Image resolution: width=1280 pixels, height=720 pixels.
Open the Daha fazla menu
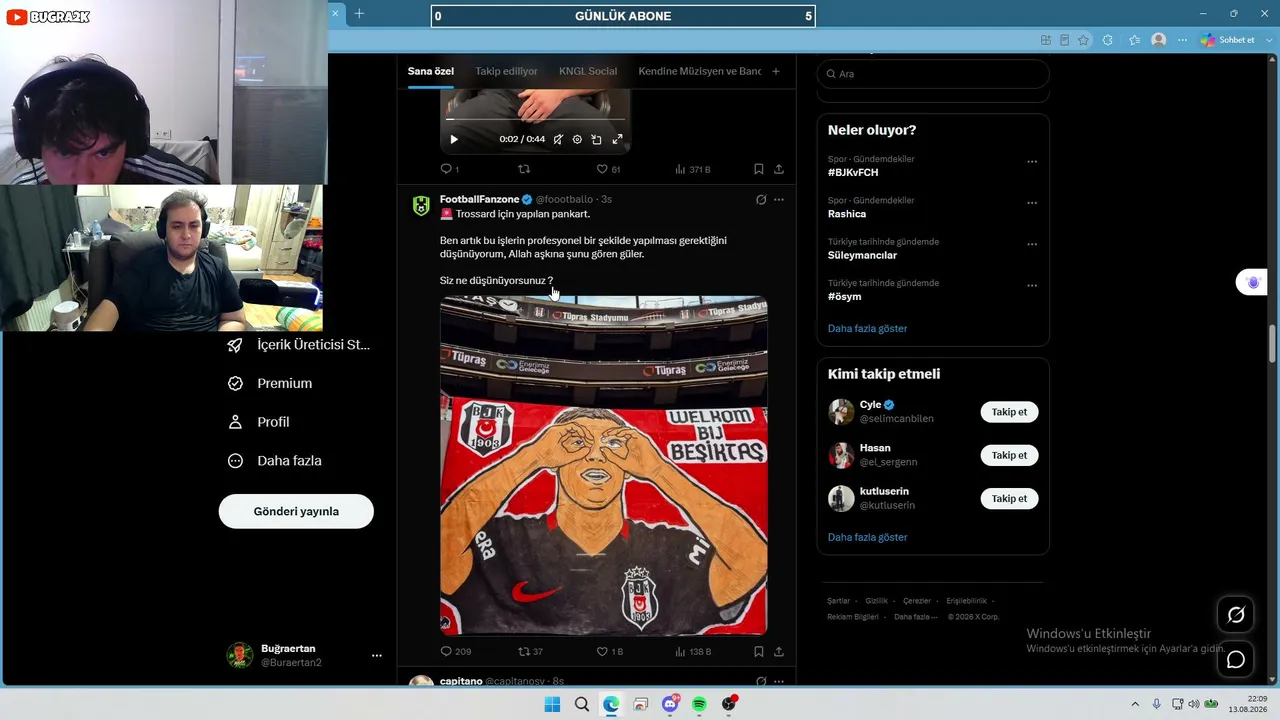pos(275,461)
